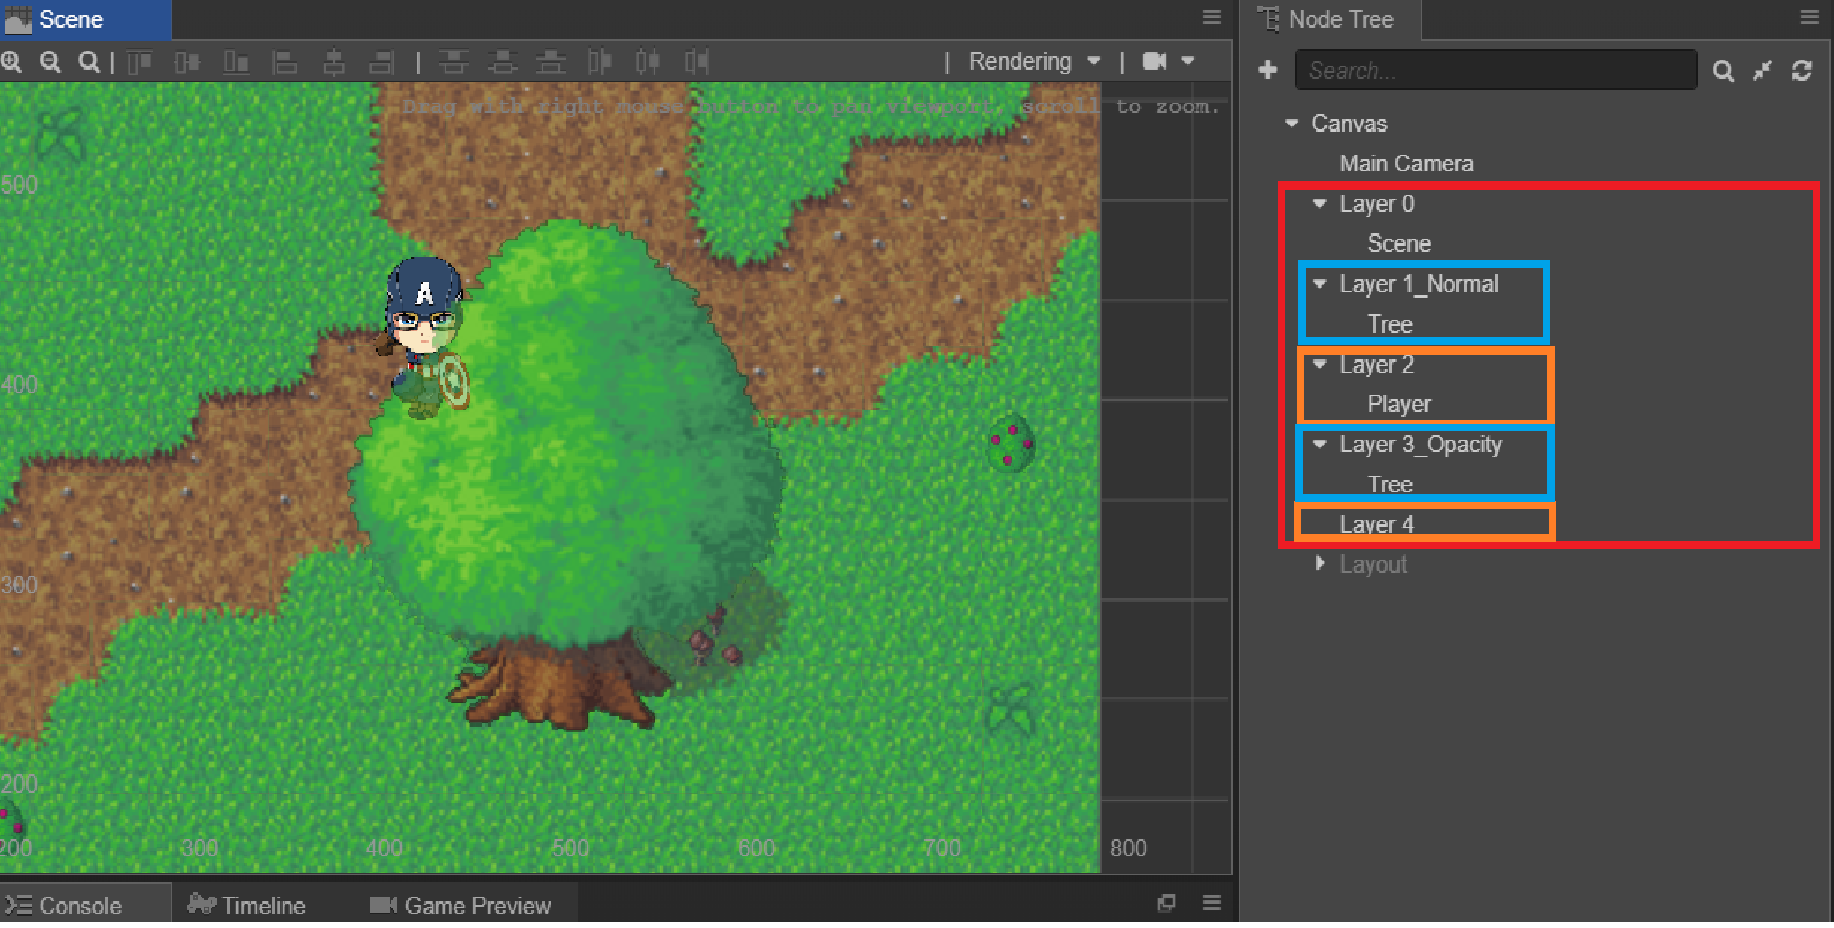
Task: Select the Layer 0 node
Action: point(1377,204)
